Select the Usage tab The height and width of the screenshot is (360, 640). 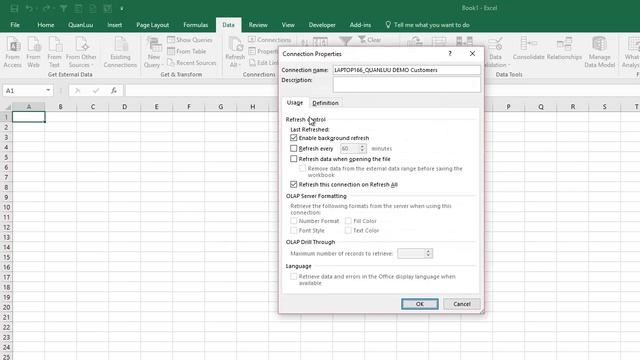point(295,102)
